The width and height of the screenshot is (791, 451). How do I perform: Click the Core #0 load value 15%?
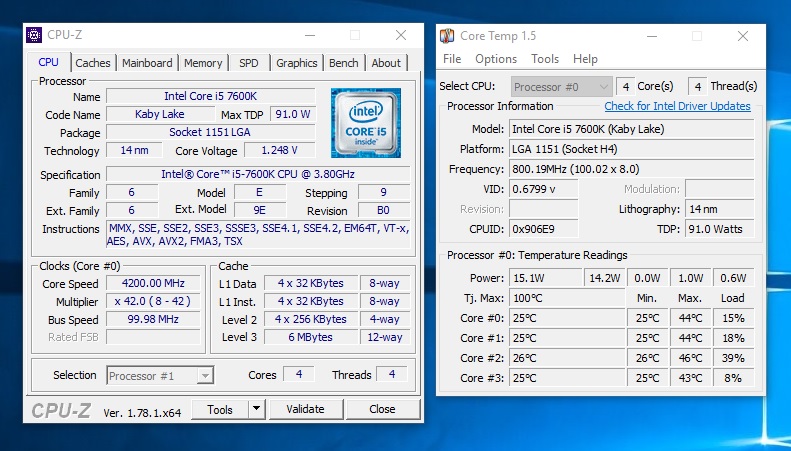[x=733, y=318]
